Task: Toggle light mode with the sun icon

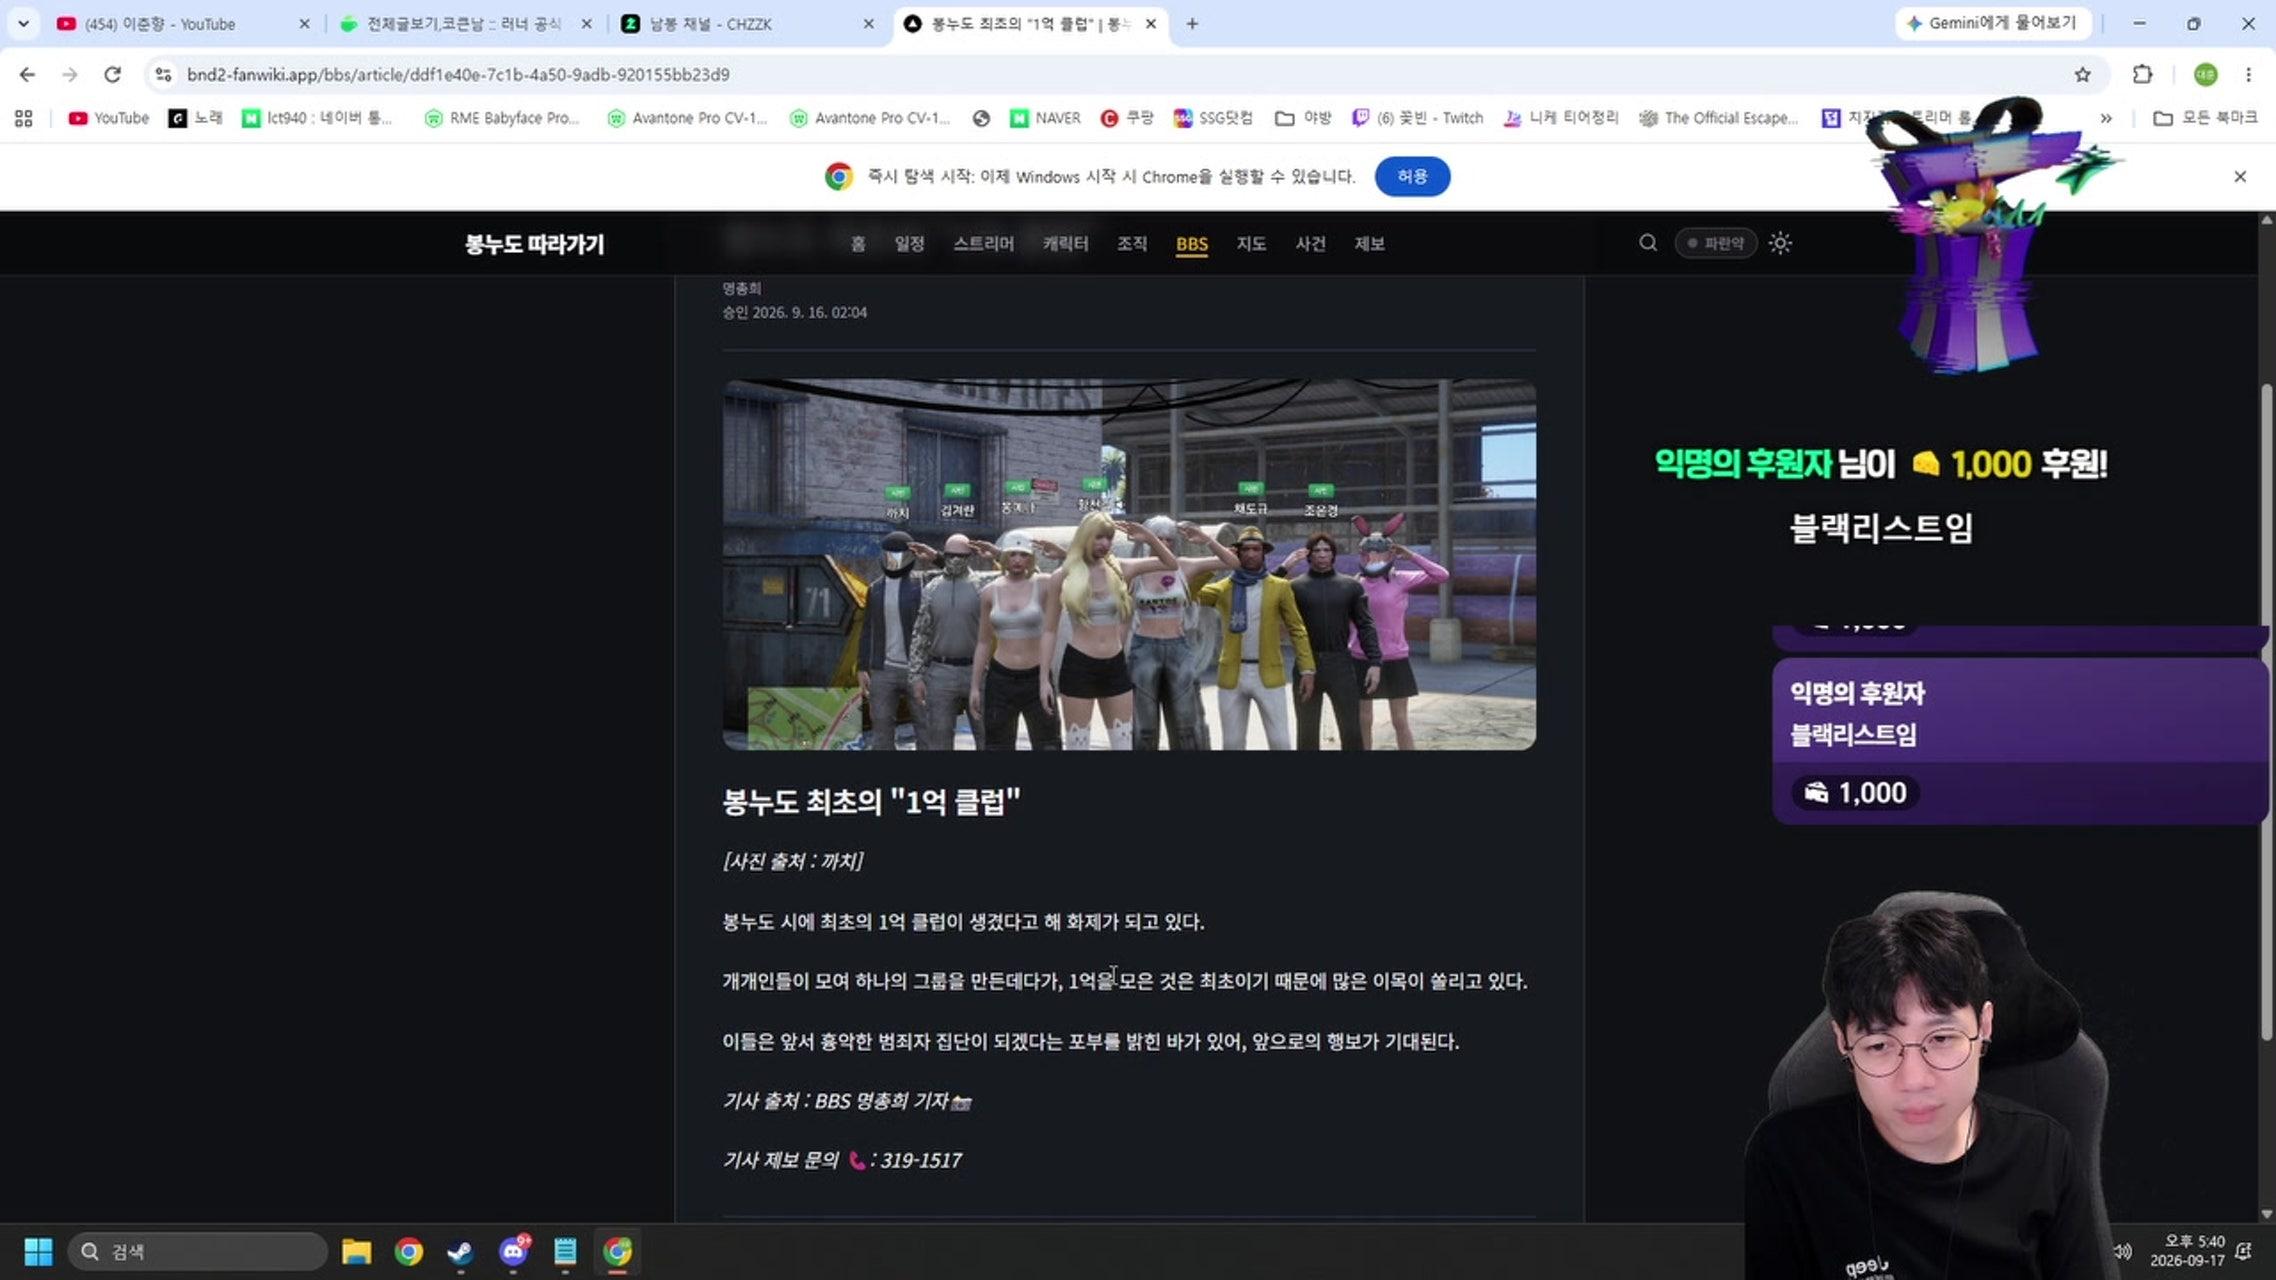Action: (x=1780, y=243)
